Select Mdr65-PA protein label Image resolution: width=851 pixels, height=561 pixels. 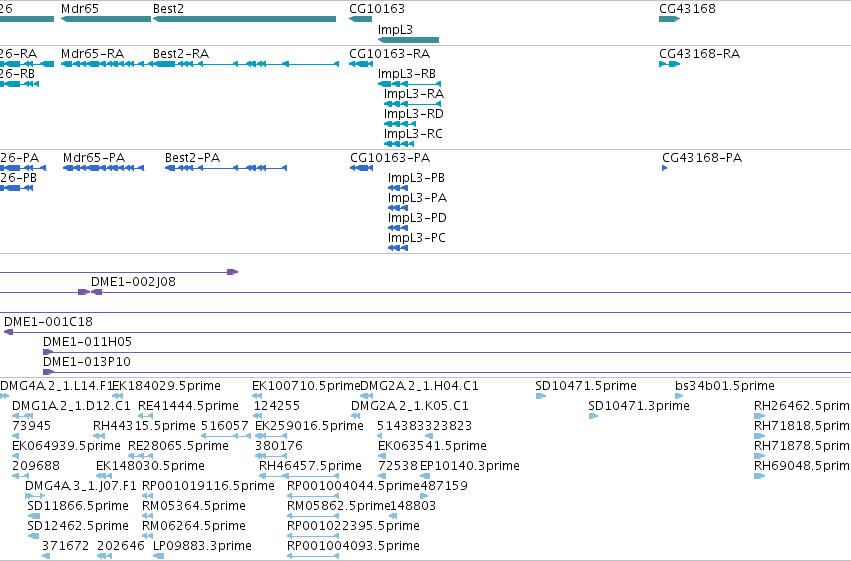[94, 158]
